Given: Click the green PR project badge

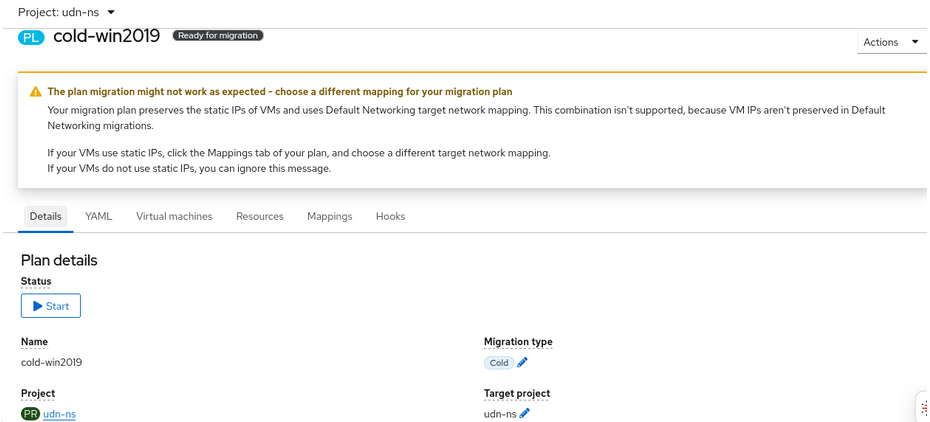Looking at the screenshot, I should [x=30, y=414].
